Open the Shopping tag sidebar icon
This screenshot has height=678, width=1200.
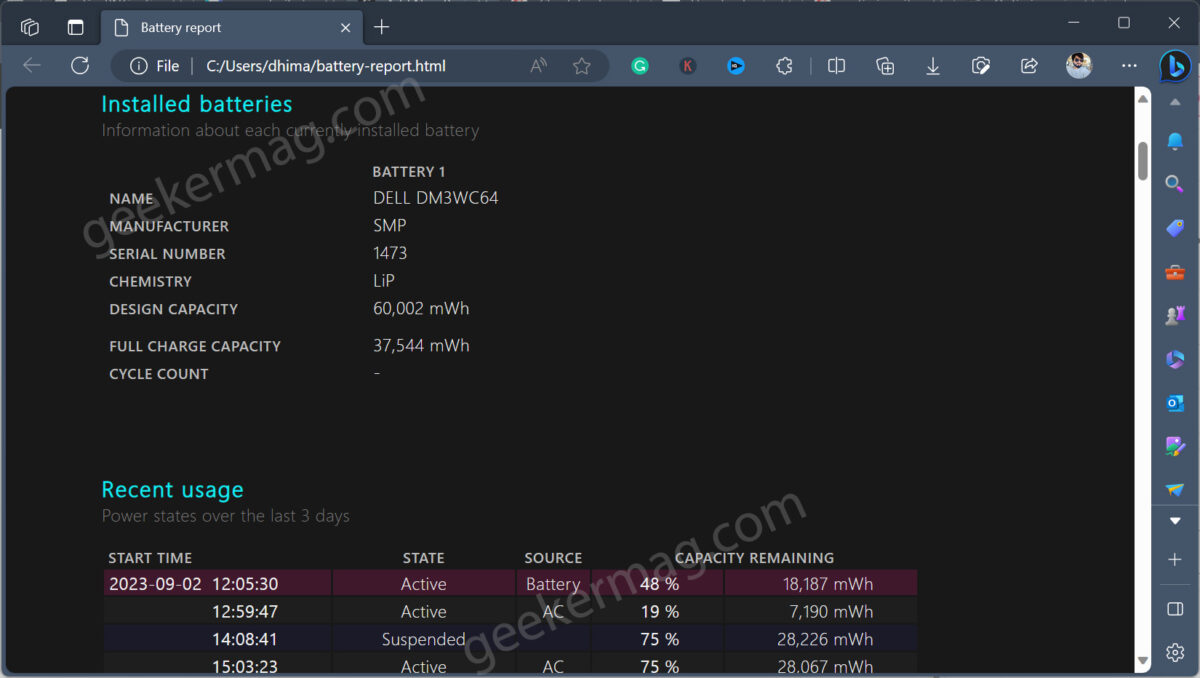[x=1174, y=228]
